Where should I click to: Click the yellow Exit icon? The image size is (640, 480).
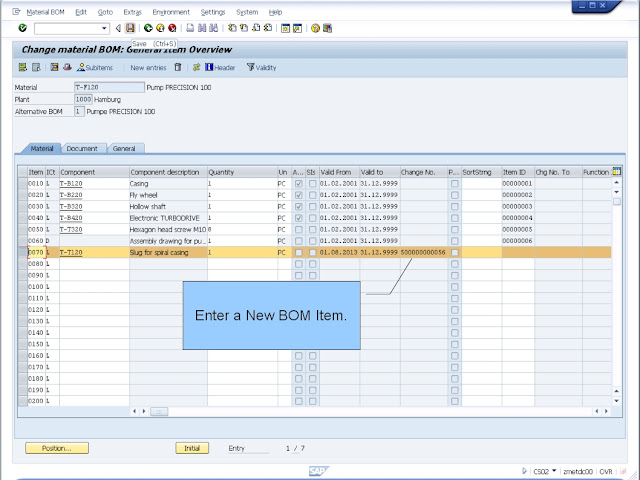pyautogui.click(x=160, y=28)
